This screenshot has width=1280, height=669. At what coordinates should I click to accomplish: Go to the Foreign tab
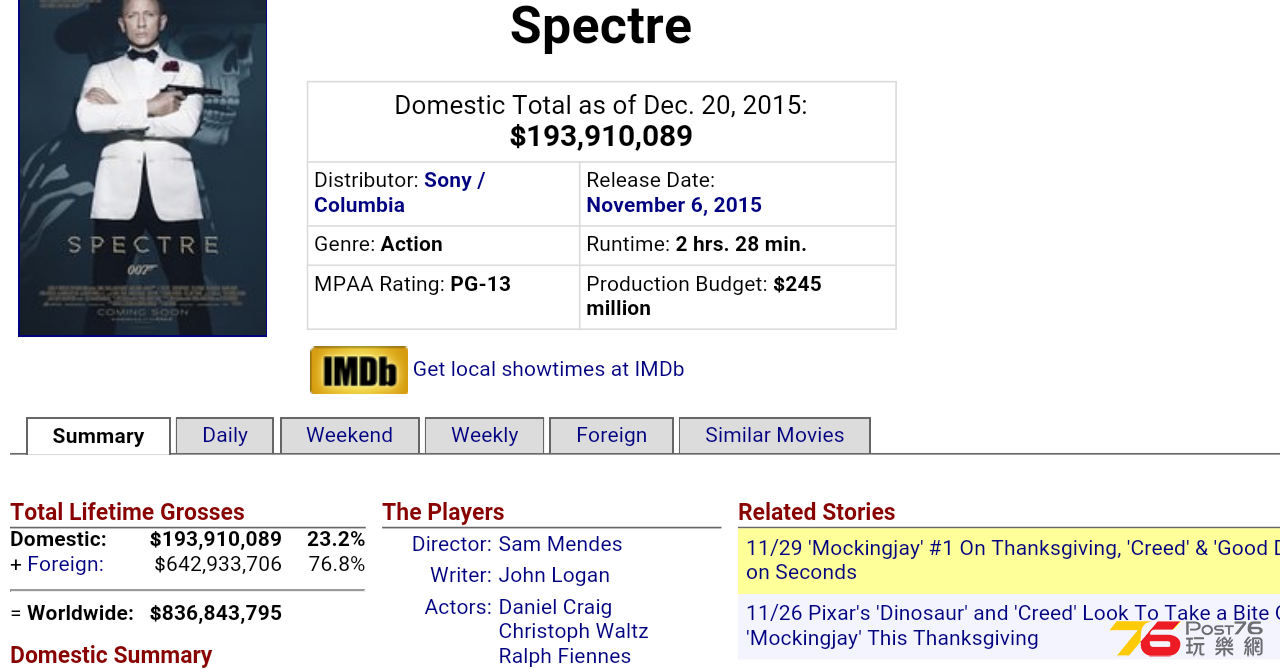click(612, 435)
